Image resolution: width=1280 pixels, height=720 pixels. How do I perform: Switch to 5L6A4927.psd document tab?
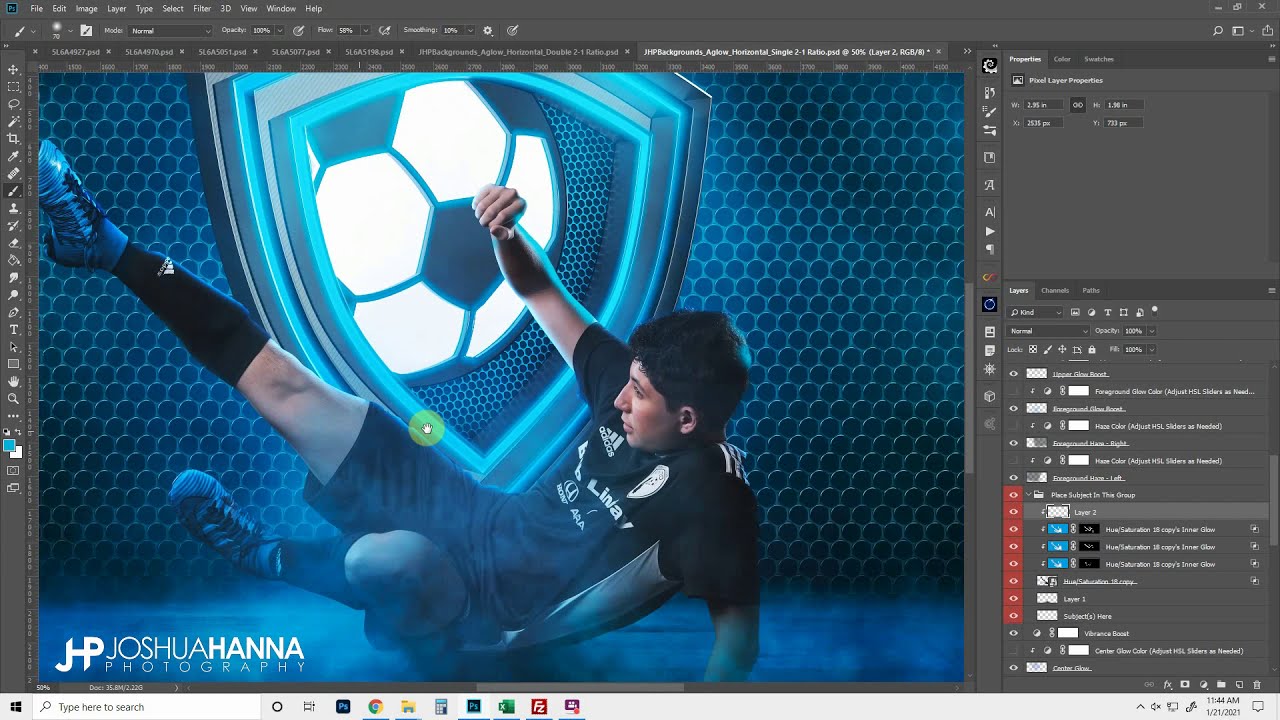point(76,51)
